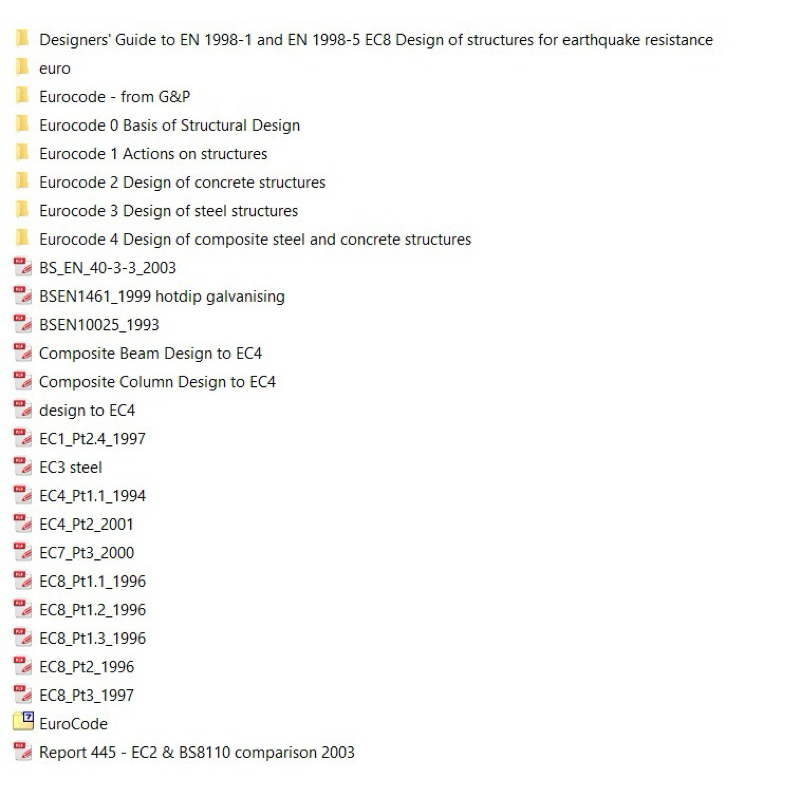Click PDF icon next to EC8_Pt2_1996
Image resolution: width=800 pixels, height=800 pixels.
pyautogui.click(x=23, y=666)
